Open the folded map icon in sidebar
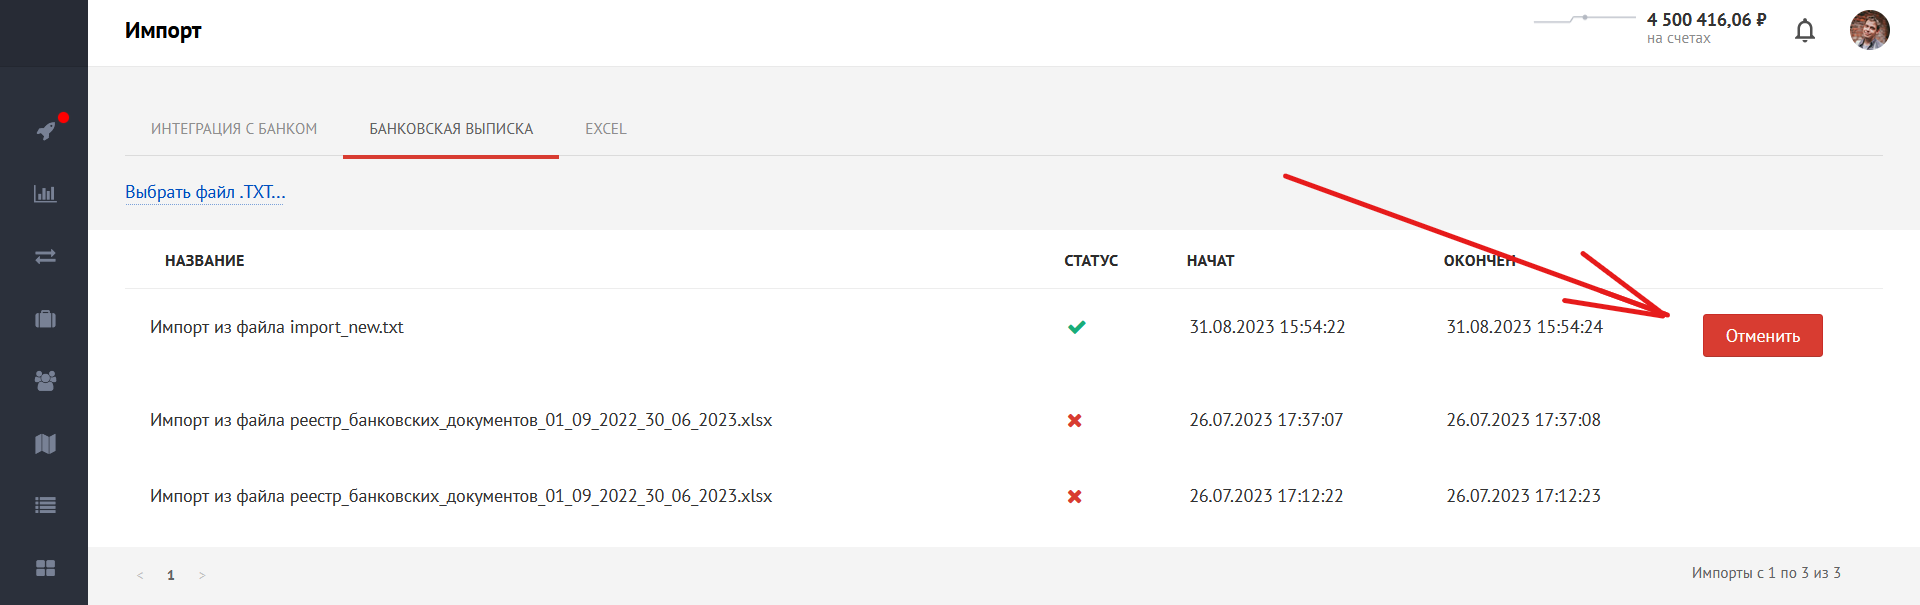This screenshot has width=1920, height=605. coord(45,444)
